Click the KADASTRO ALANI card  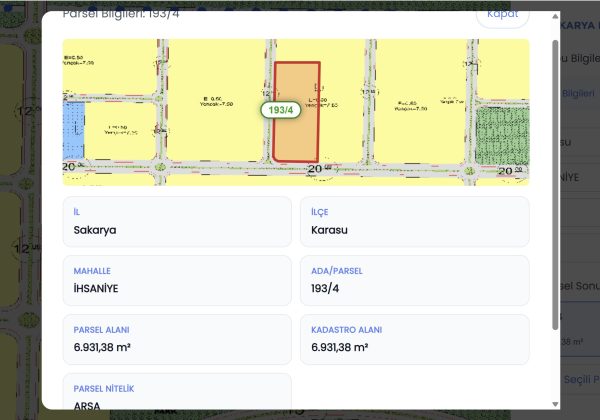coord(415,339)
